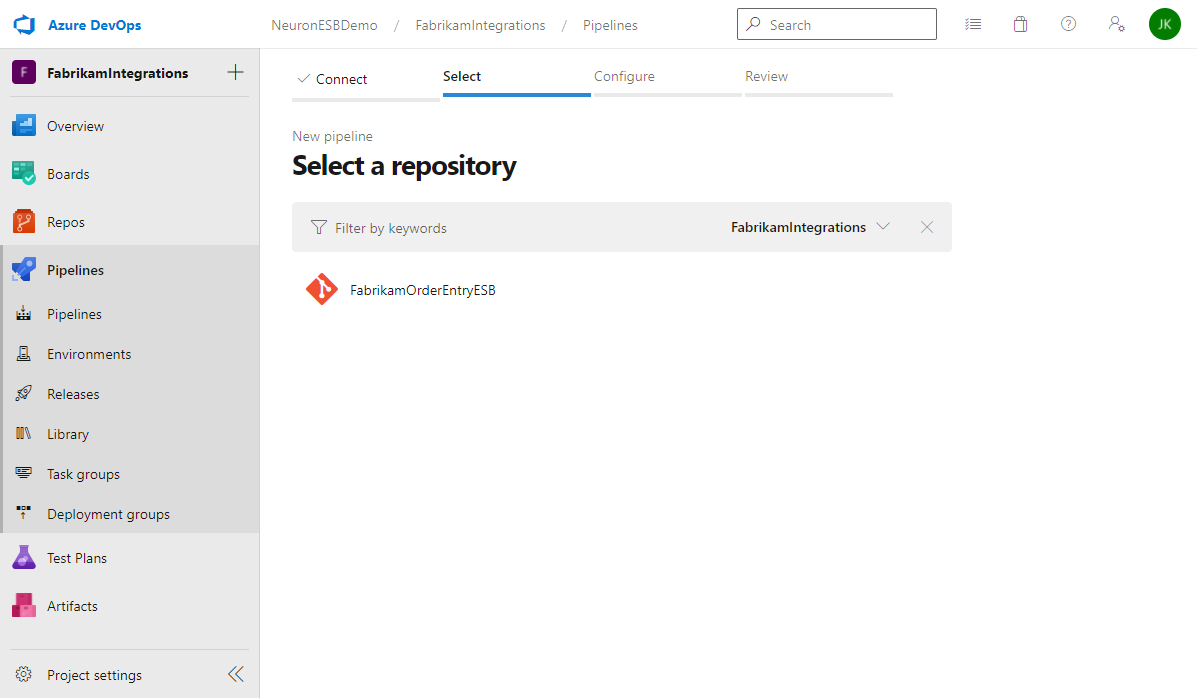The image size is (1197, 698).
Task: Open Task groups under Pipelines
Action: (130, 474)
